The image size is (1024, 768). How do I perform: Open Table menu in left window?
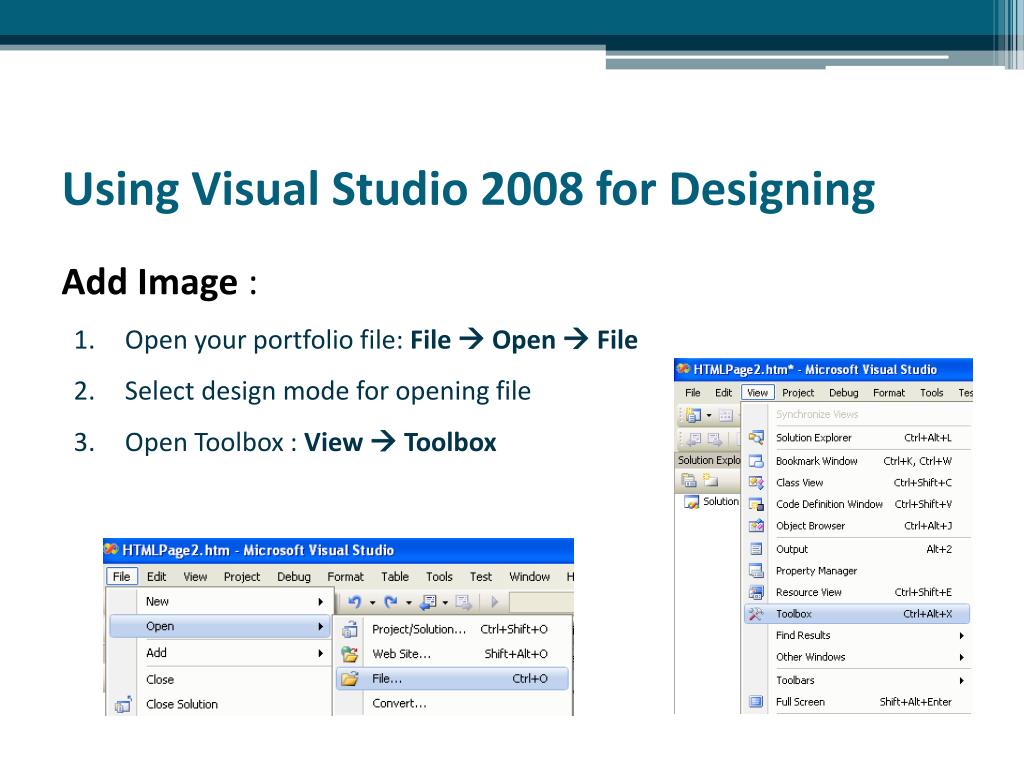[394, 577]
